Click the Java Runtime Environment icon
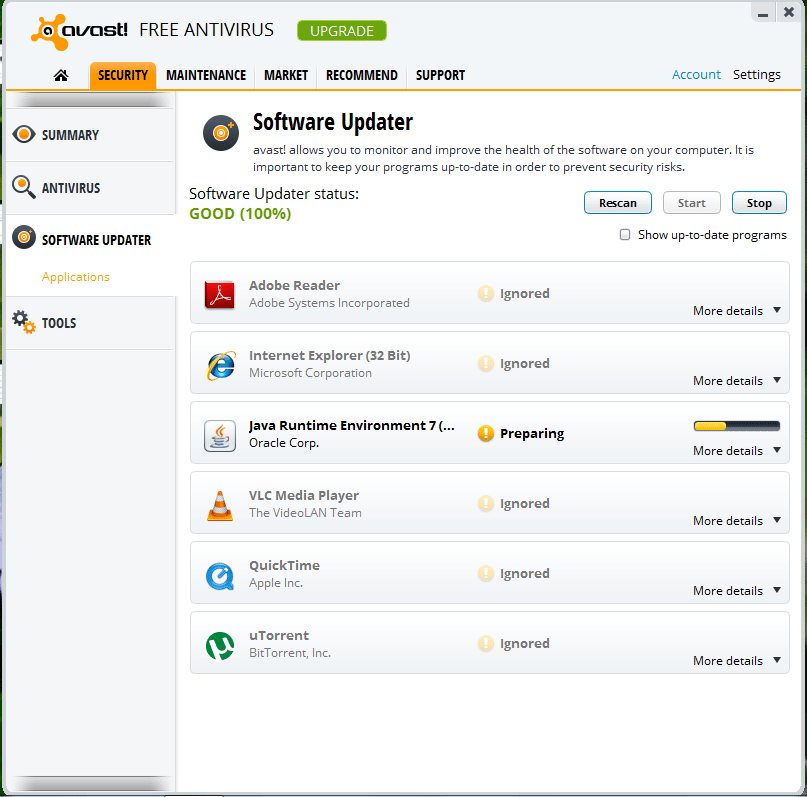 click(x=219, y=435)
